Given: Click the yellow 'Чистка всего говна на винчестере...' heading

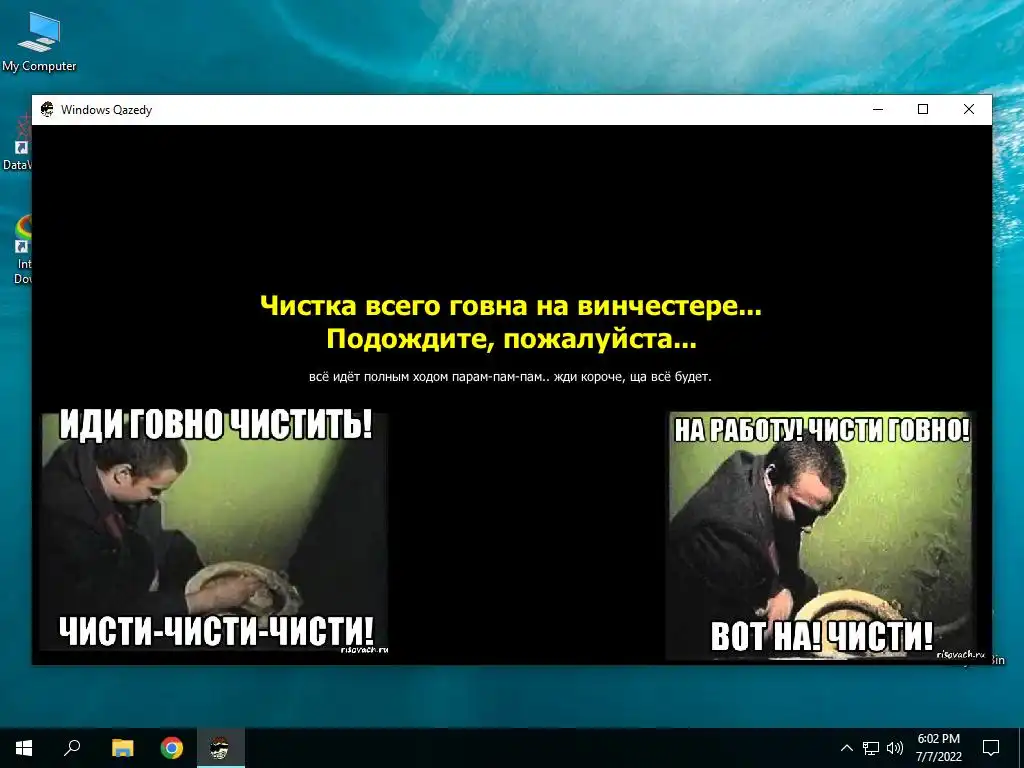Looking at the screenshot, I should [511, 305].
